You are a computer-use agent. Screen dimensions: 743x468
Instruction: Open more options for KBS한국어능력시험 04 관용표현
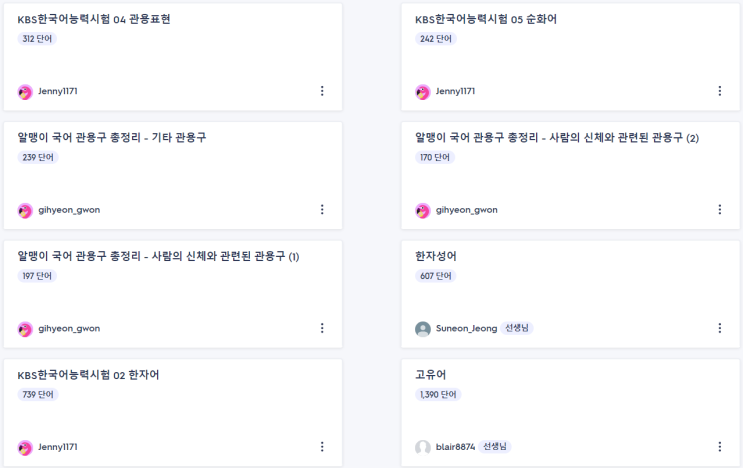point(322,91)
